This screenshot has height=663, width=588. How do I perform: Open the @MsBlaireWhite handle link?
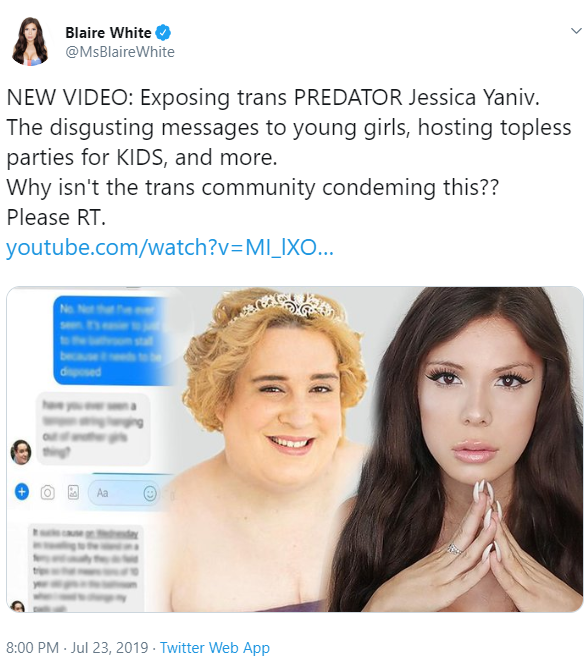pyautogui.click(x=120, y=52)
